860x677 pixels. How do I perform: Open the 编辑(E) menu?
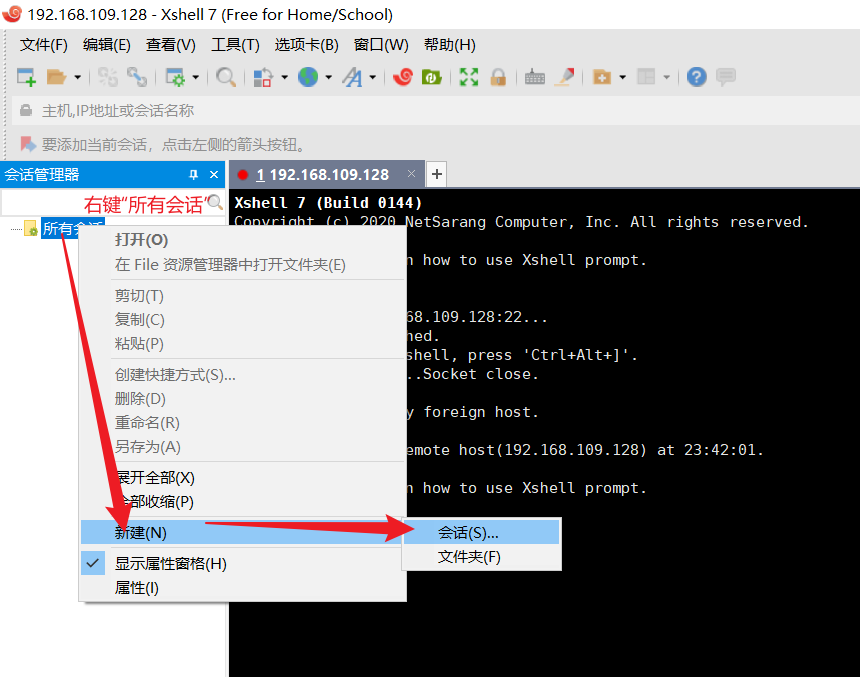106,44
